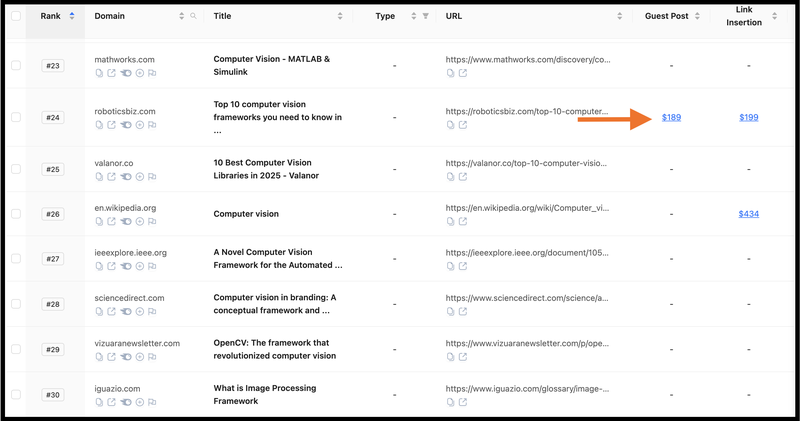Open iguazio.com domain in new tab
This screenshot has height=421, width=800.
(111, 402)
